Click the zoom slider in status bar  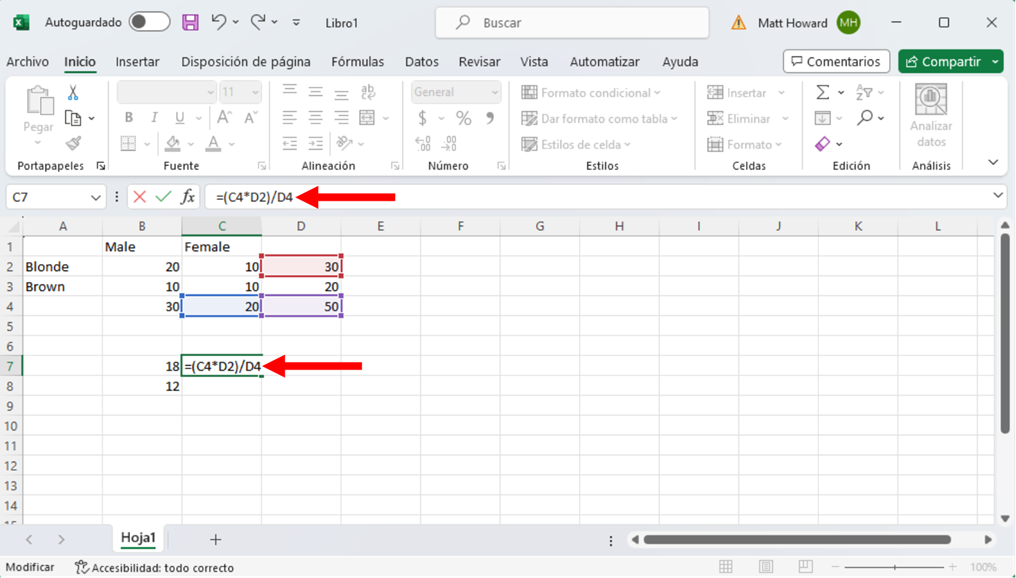coord(895,567)
